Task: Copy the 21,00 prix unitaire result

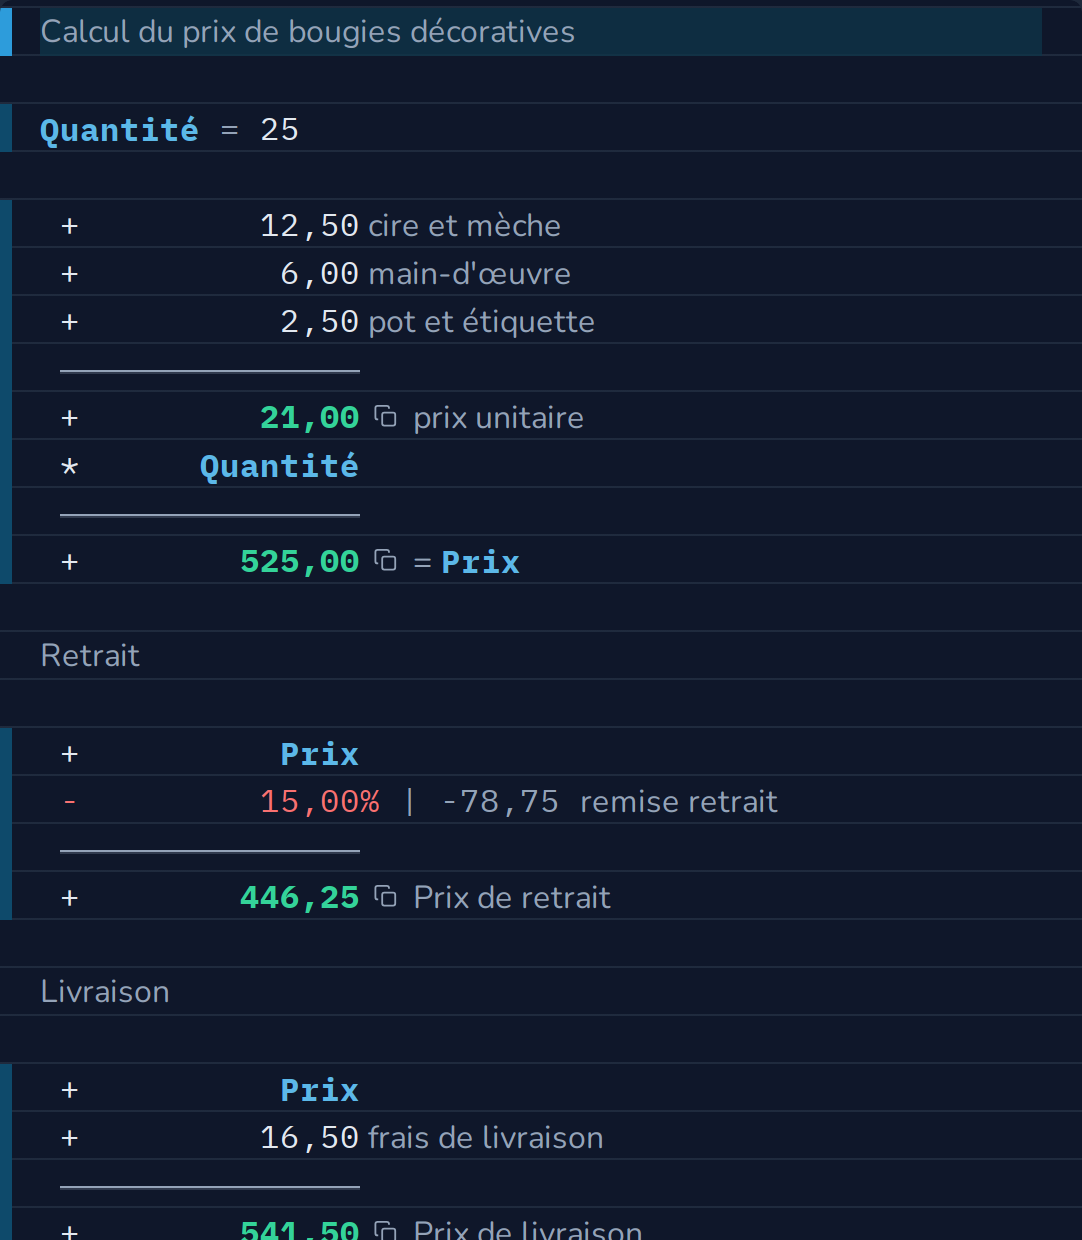Action: coord(385,417)
